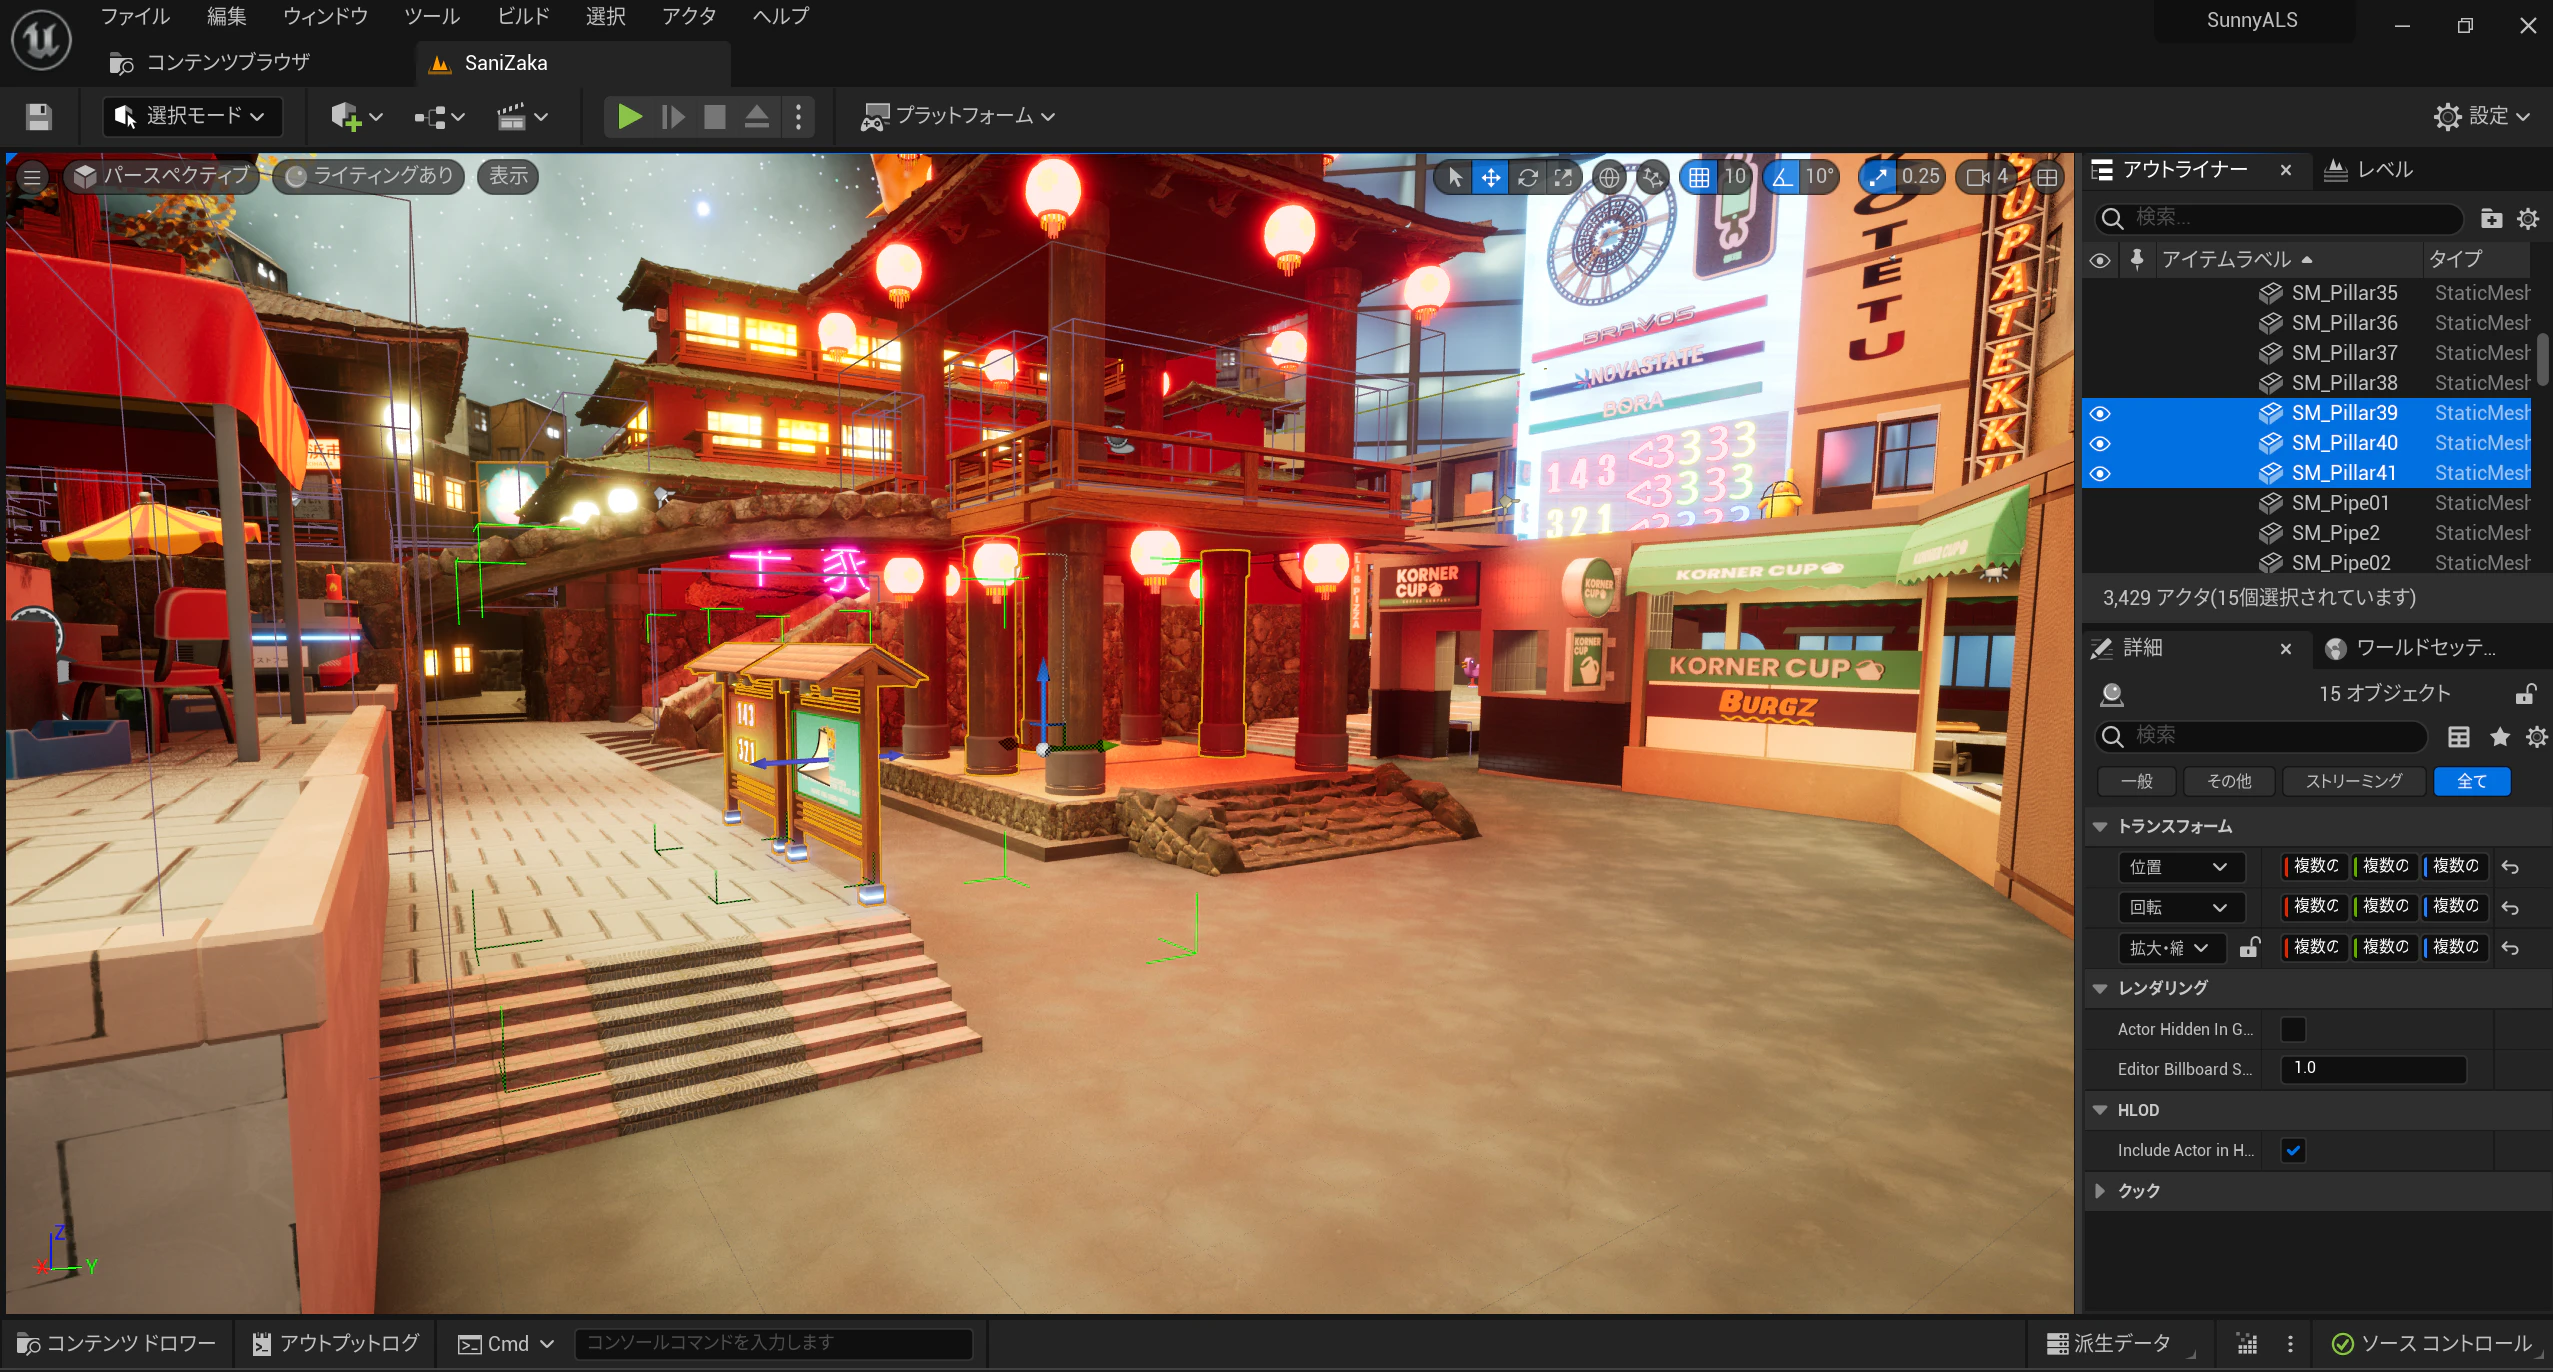The width and height of the screenshot is (2553, 1372).
Task: Reset the 拡大・縮 scale values to default
Action: [x=2510, y=947]
